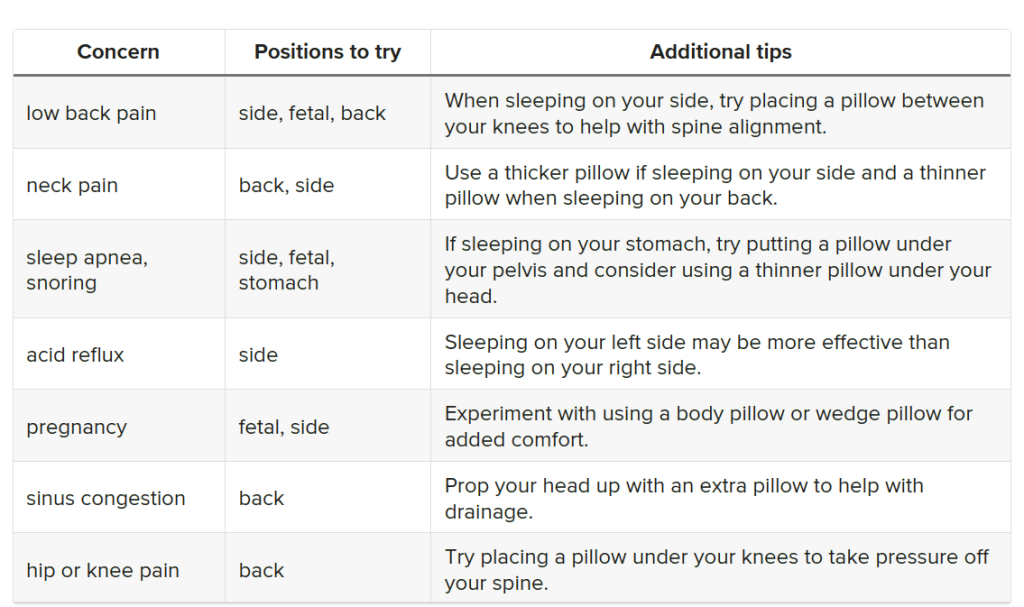Click the "side, fetal, stomach" positions cell
1024x607 pixels.
287,270
